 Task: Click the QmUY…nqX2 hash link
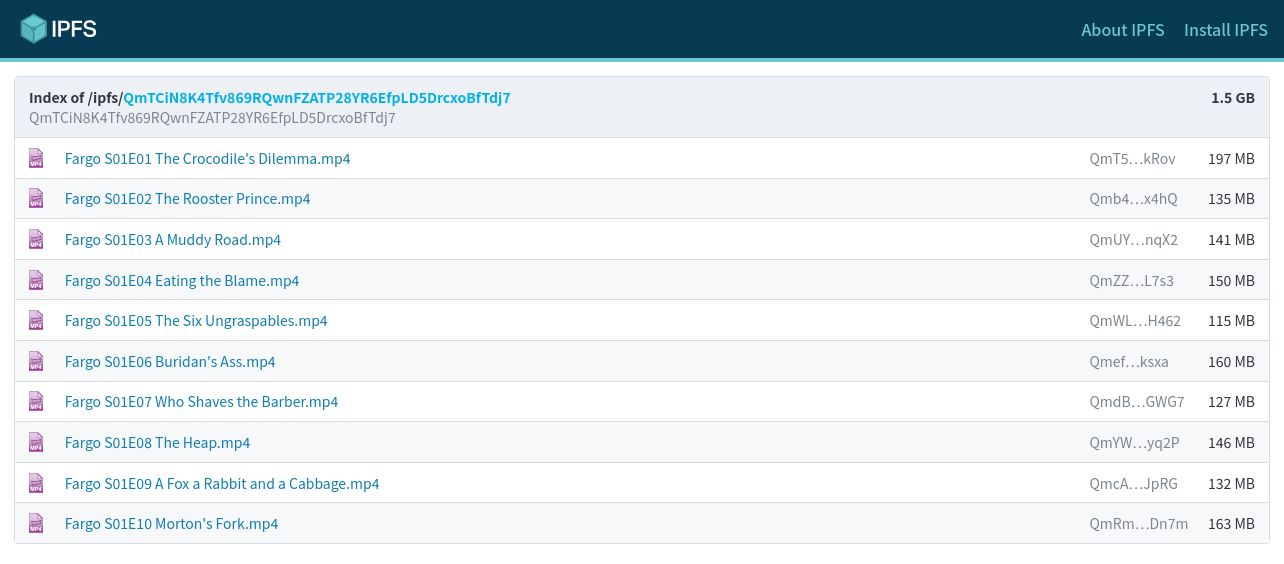1134,240
